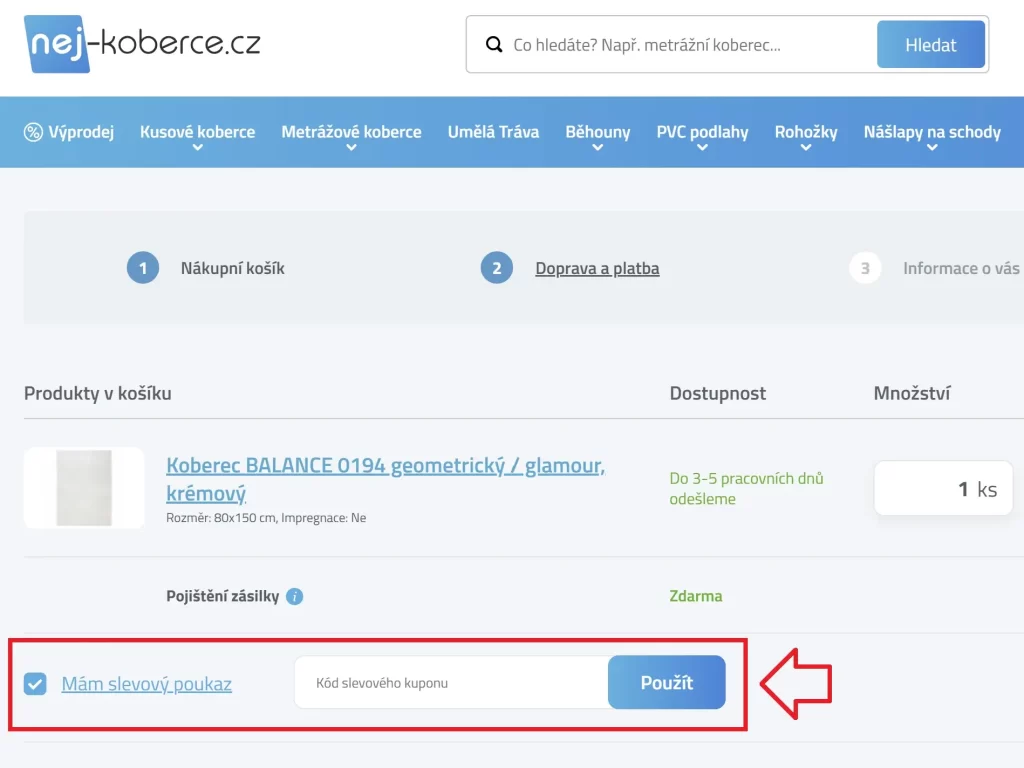The width and height of the screenshot is (1024, 768).
Task: Click step 2 Doprava a platba circle icon
Action: (496, 268)
